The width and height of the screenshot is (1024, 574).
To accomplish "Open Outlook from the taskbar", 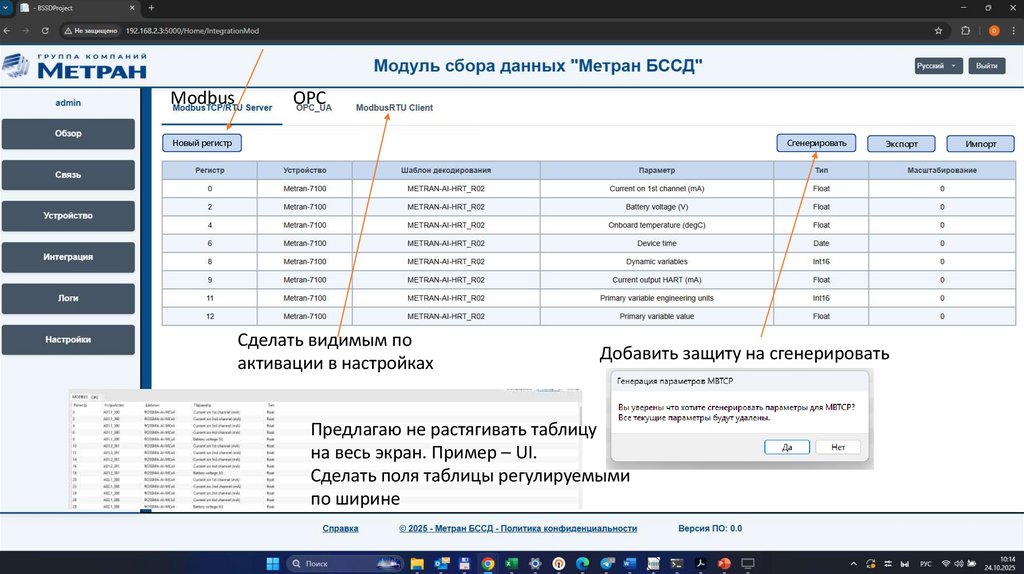I will (x=441, y=563).
